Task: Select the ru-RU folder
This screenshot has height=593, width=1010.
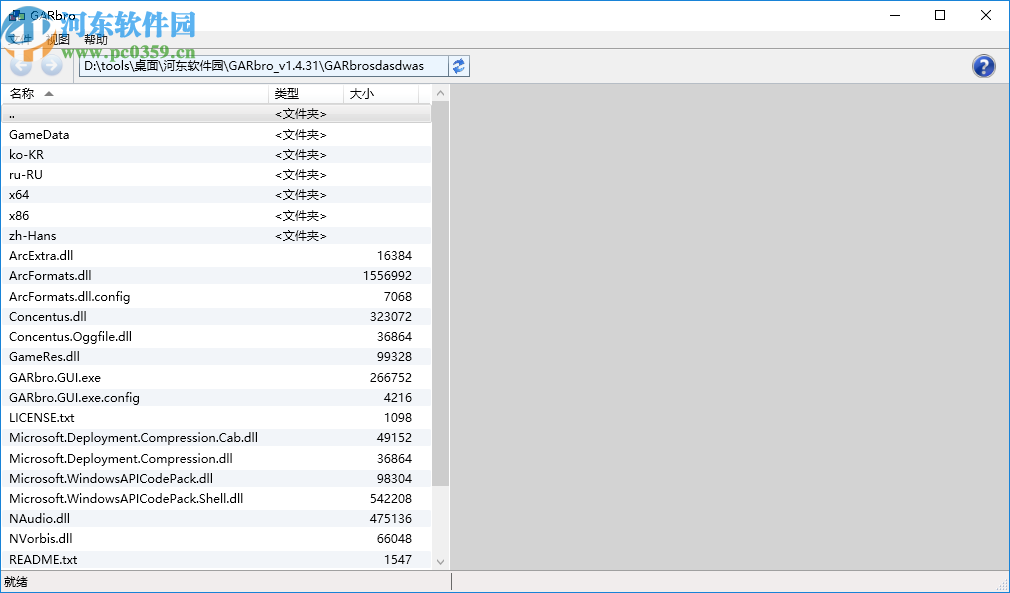Action: [216, 174]
